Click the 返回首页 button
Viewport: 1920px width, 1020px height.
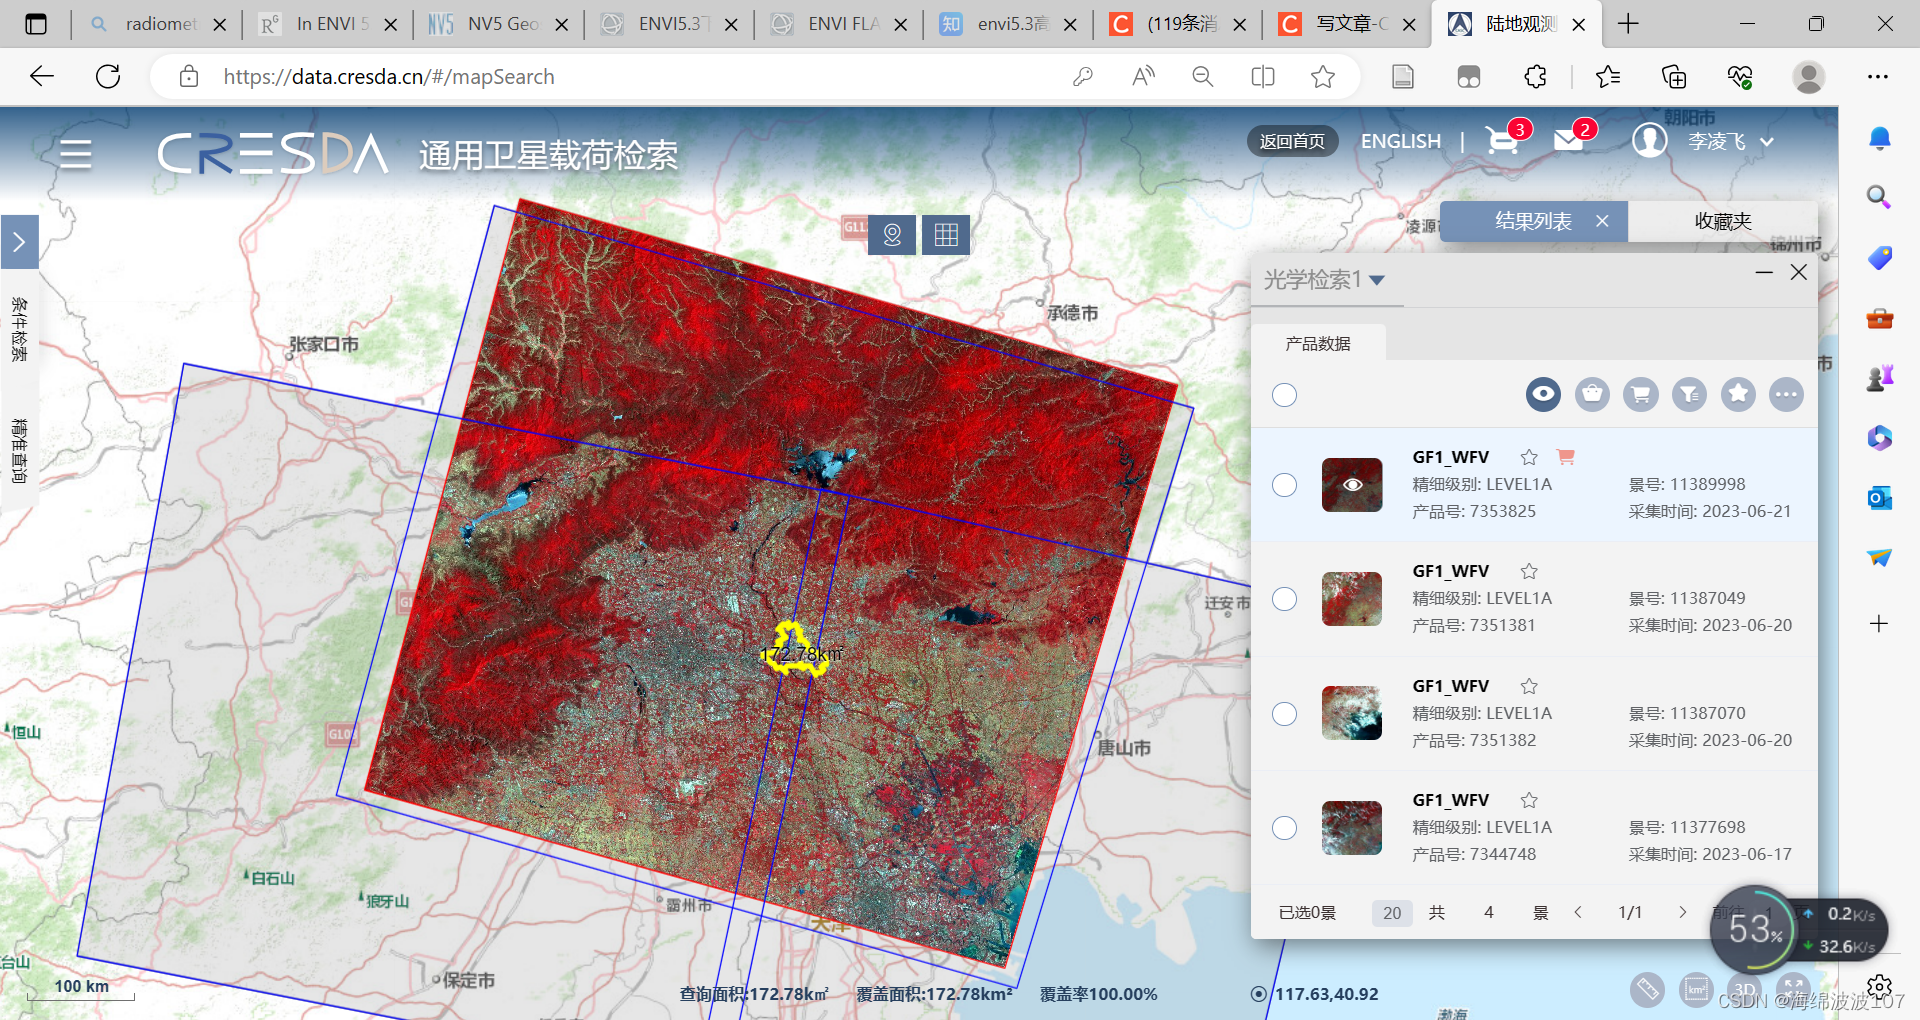tap(1292, 141)
